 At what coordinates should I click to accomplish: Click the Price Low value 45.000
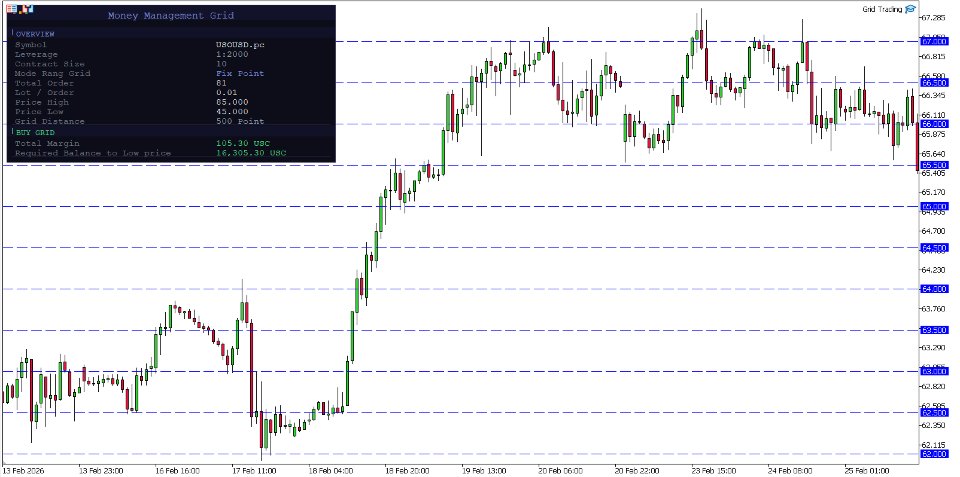(233, 111)
